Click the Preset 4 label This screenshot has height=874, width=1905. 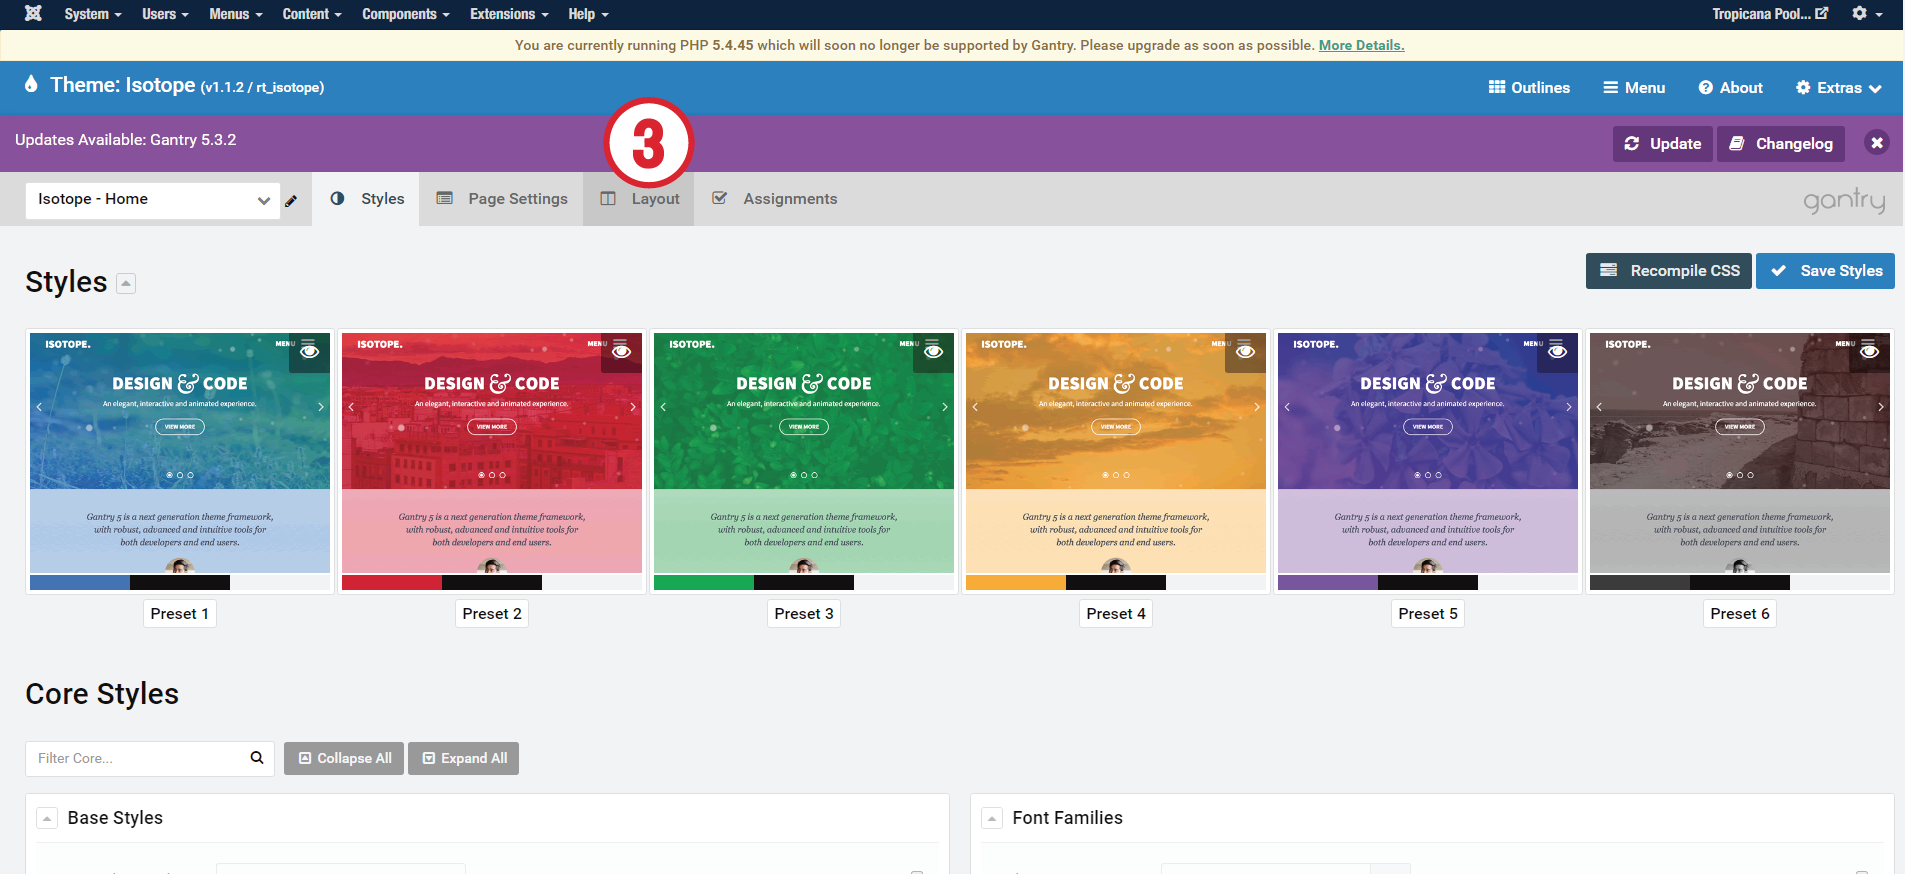point(1116,614)
